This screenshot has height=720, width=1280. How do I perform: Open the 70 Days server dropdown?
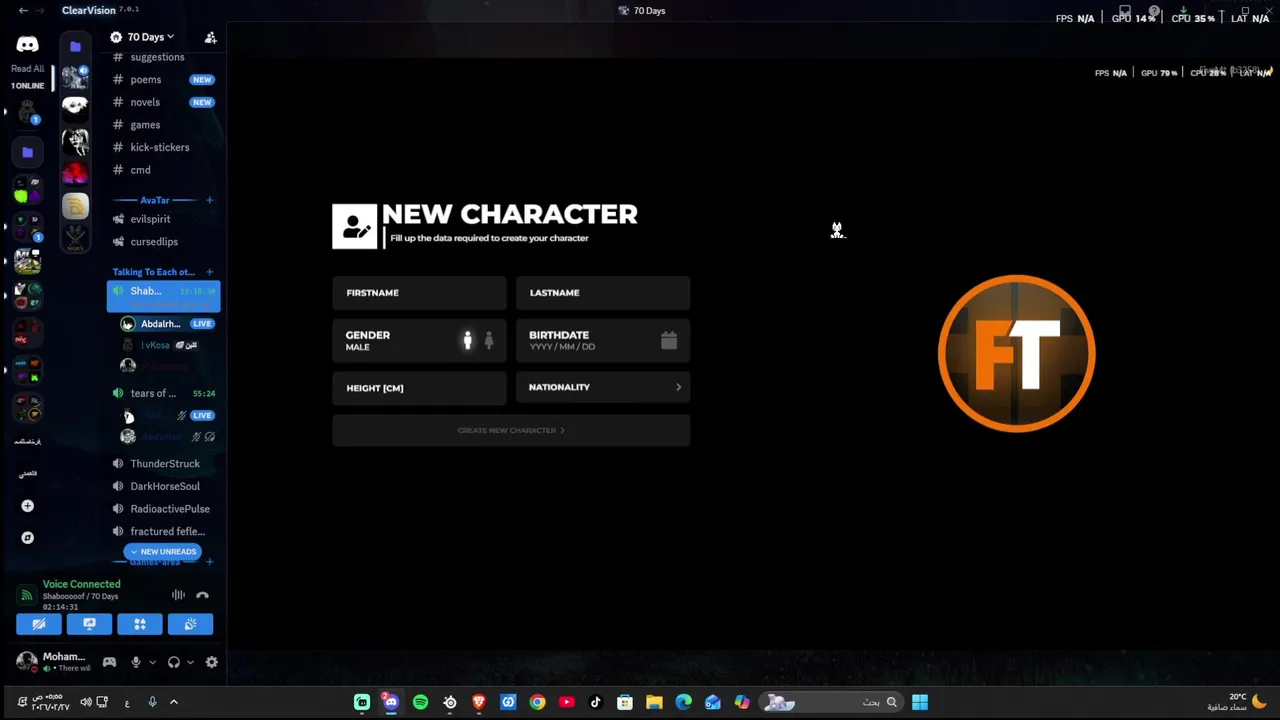coord(144,37)
